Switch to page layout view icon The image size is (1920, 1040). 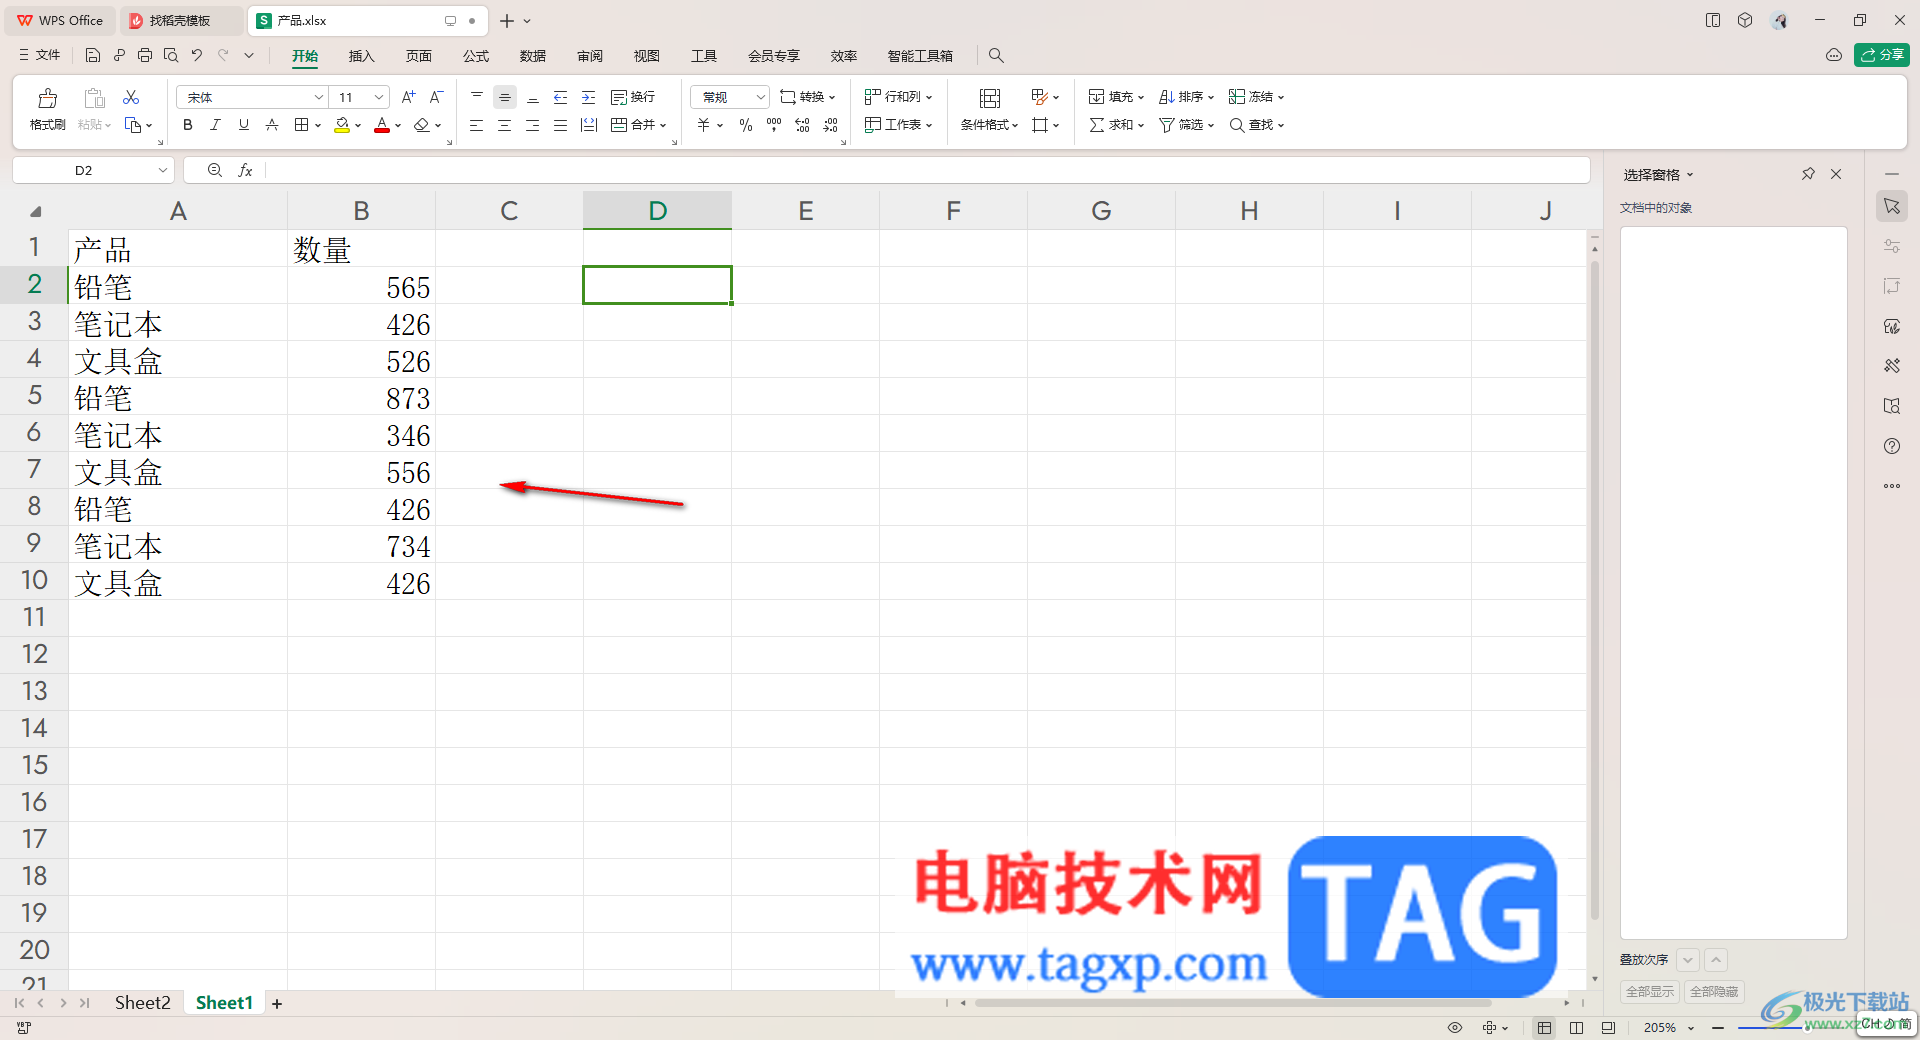1576,1028
